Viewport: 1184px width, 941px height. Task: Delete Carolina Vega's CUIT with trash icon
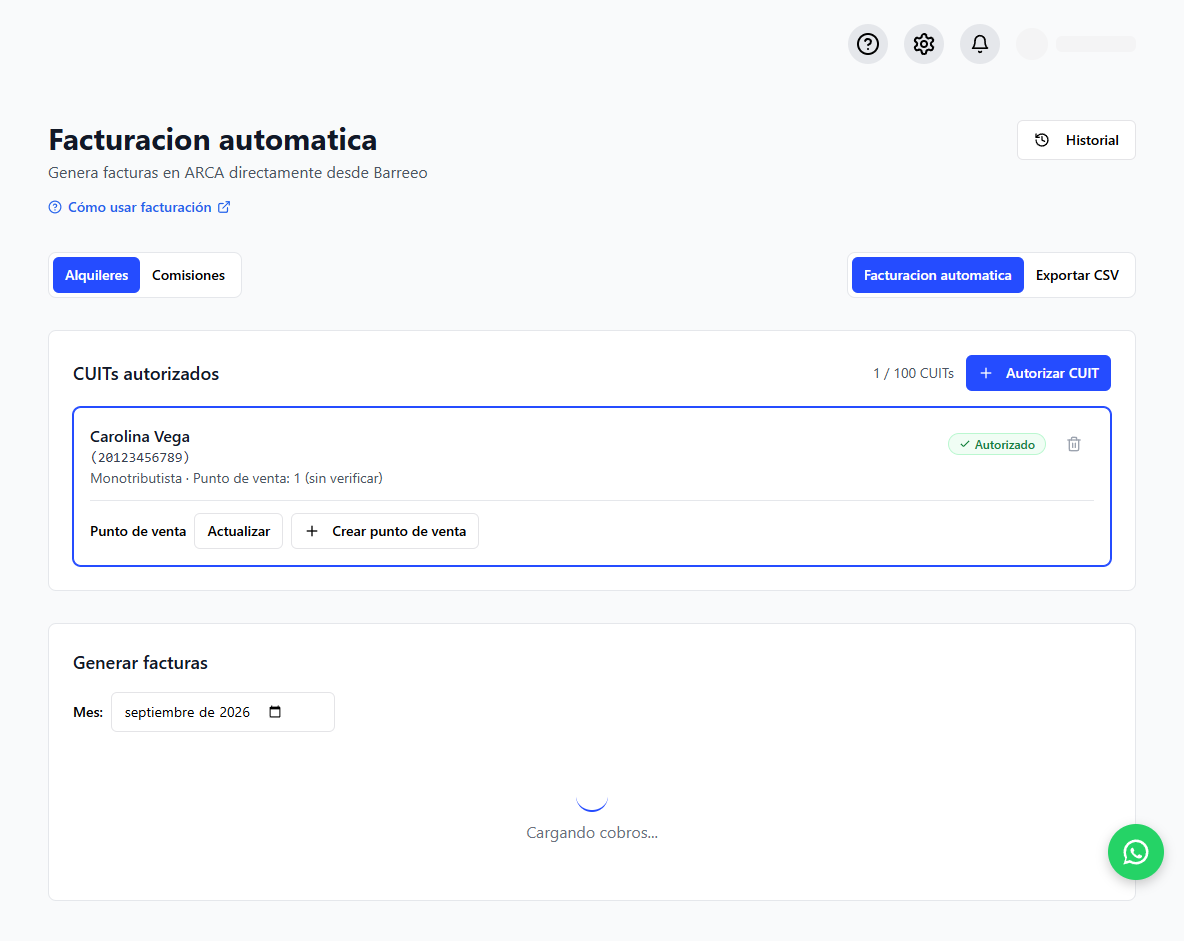click(x=1074, y=444)
